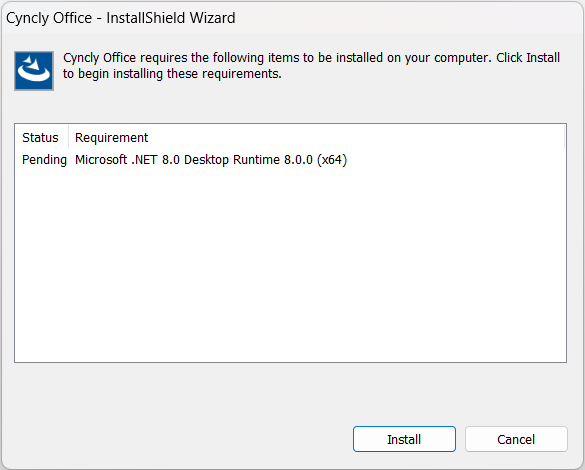
Task: Click the window title 'Cyncly Office - InstallShield Wizard'
Action: pyautogui.click(x=121, y=18)
